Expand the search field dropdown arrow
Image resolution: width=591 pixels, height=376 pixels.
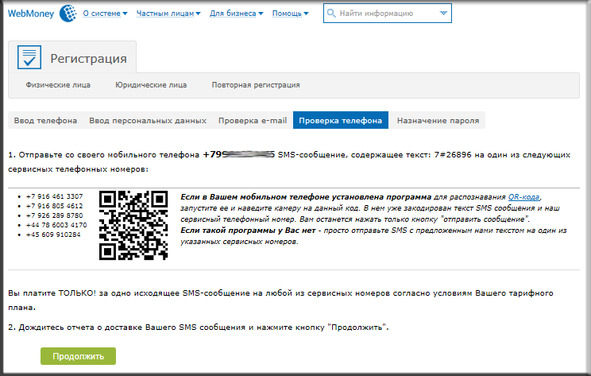tap(443, 13)
